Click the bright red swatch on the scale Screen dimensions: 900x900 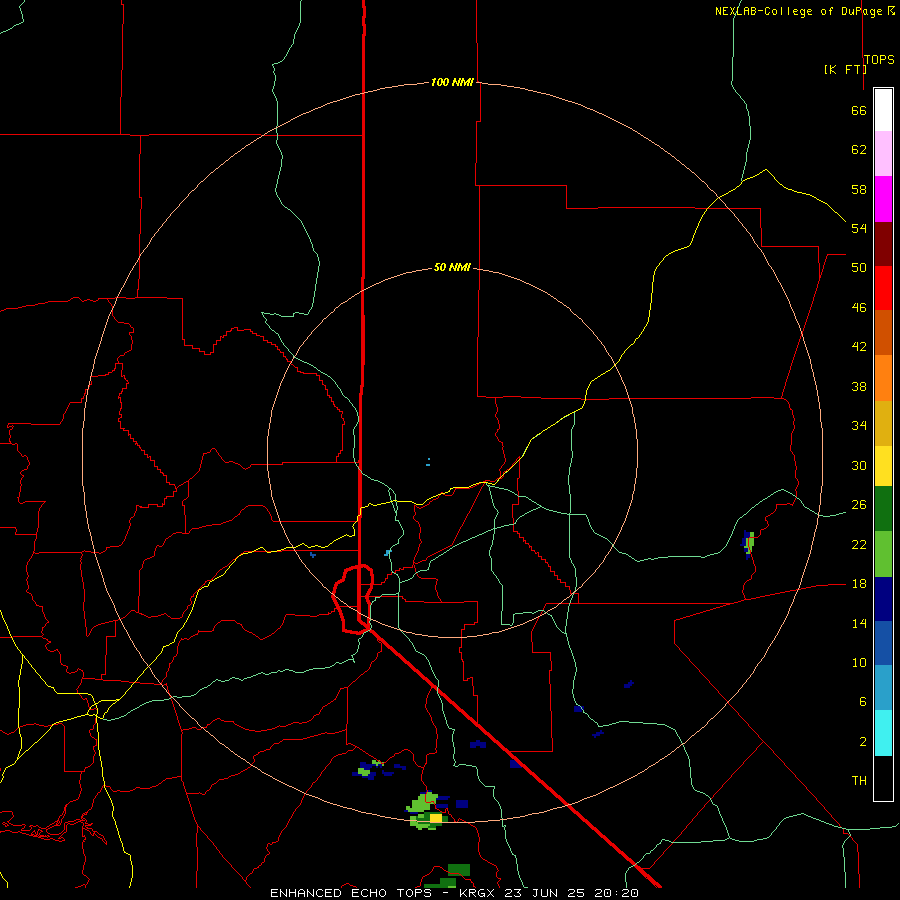883,288
